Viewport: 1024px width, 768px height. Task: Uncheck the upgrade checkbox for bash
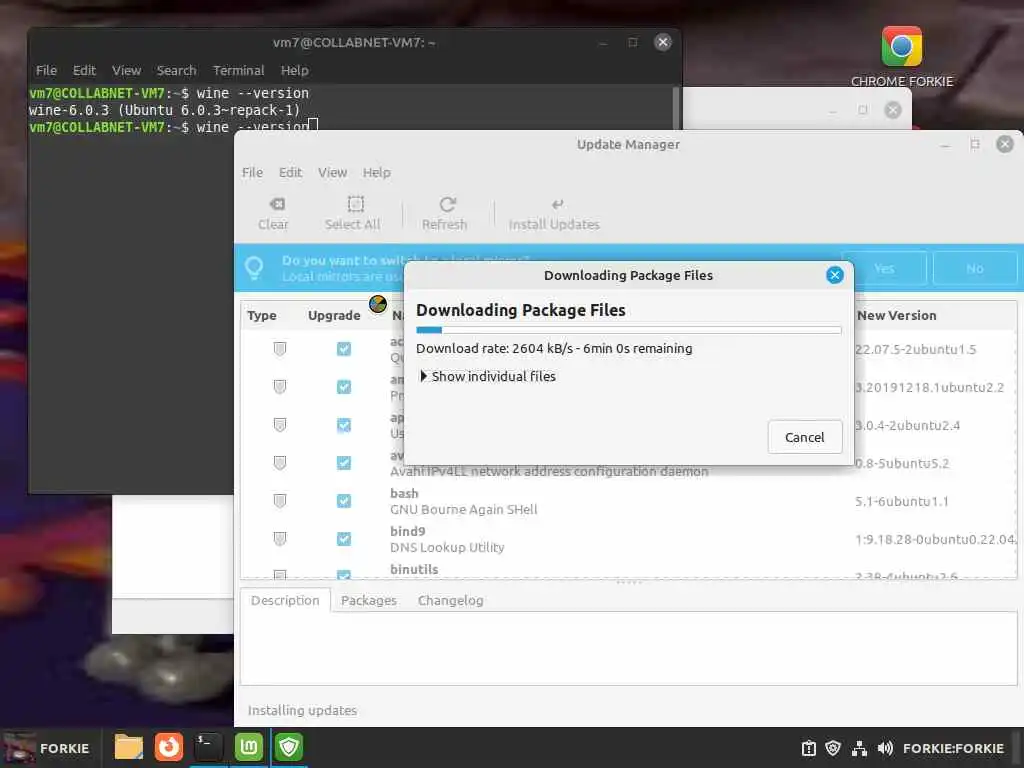[344, 501]
